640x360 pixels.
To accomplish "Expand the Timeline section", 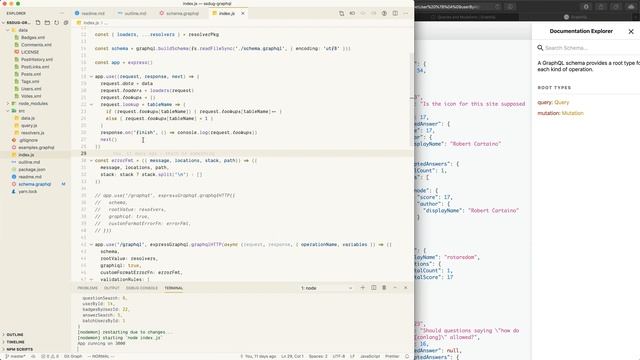I will click(16, 342).
